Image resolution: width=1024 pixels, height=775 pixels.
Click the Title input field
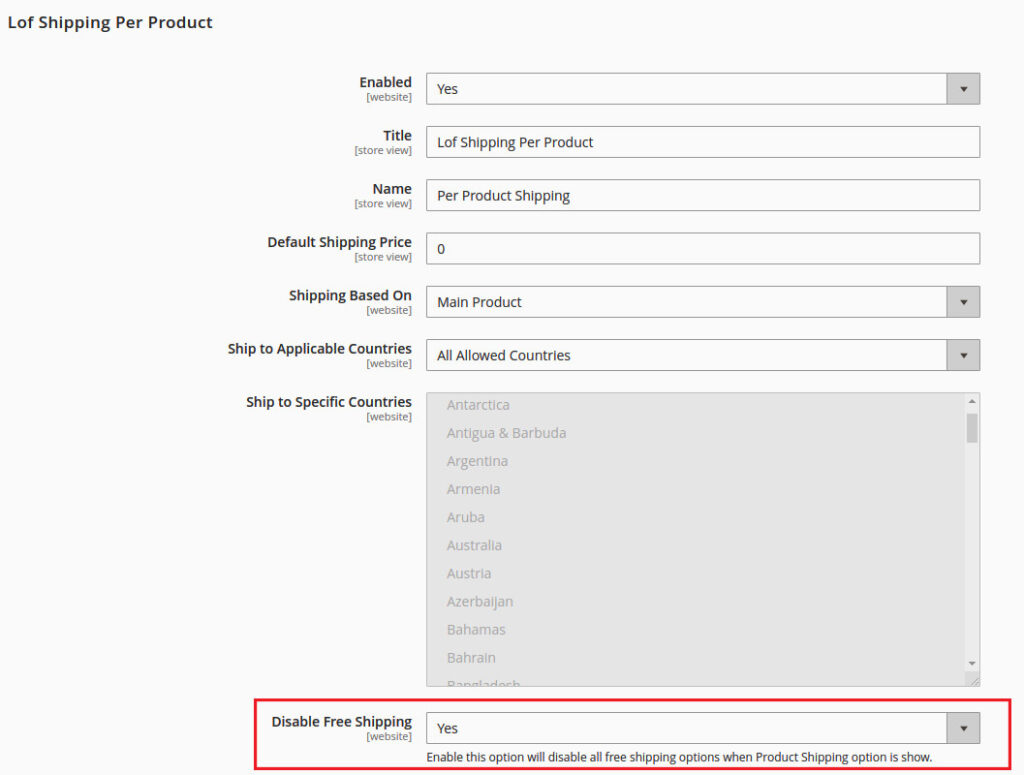coord(702,142)
